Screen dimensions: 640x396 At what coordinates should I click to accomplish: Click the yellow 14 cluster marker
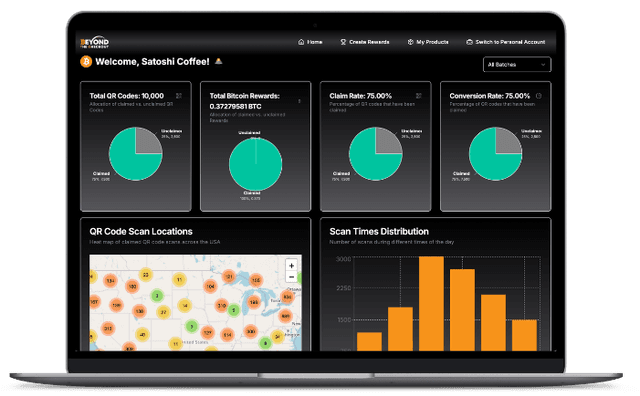(185, 305)
